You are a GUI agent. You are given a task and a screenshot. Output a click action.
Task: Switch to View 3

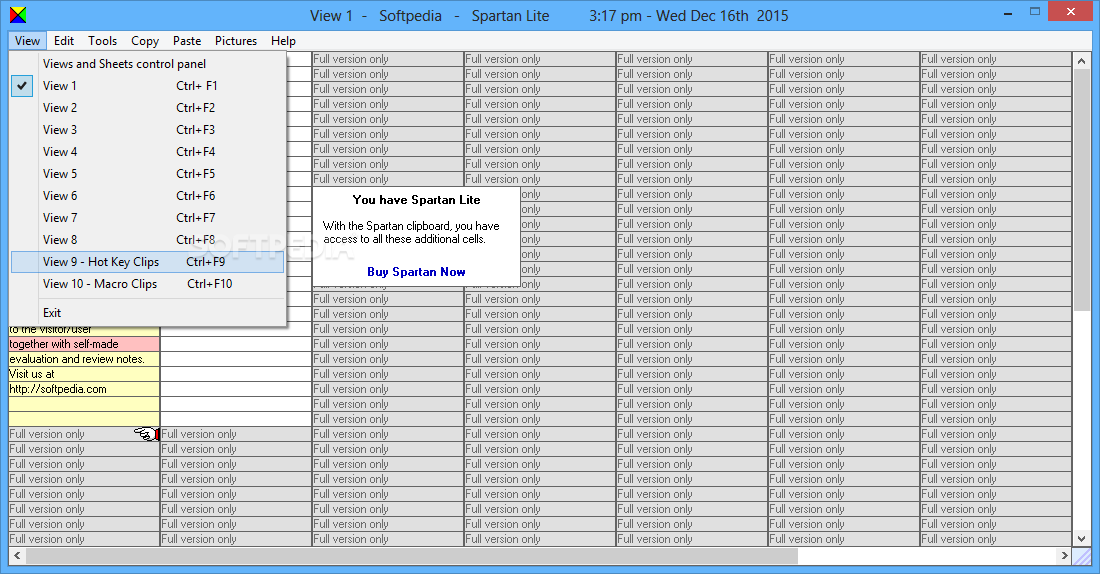[147, 130]
